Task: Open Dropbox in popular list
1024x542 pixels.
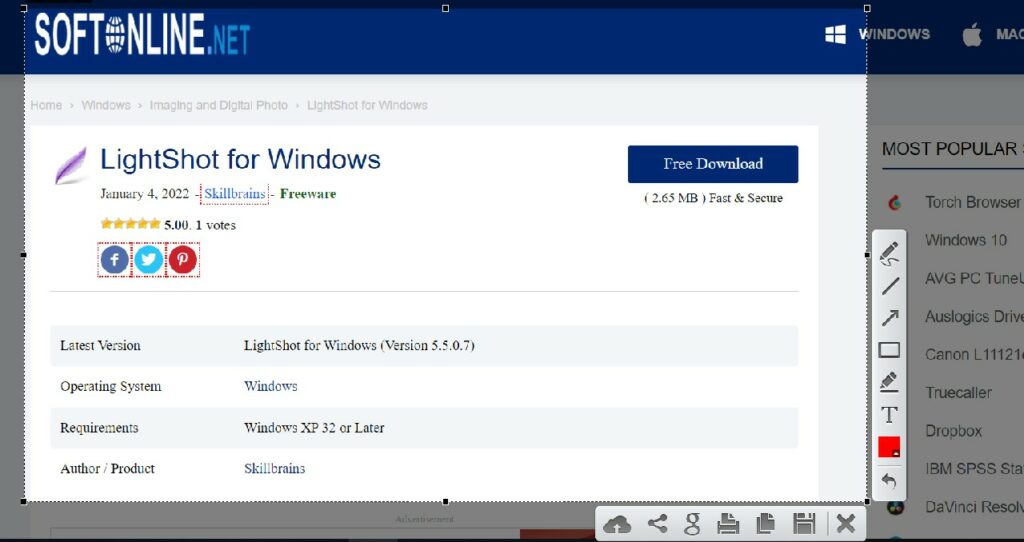Action: pyautogui.click(x=953, y=431)
